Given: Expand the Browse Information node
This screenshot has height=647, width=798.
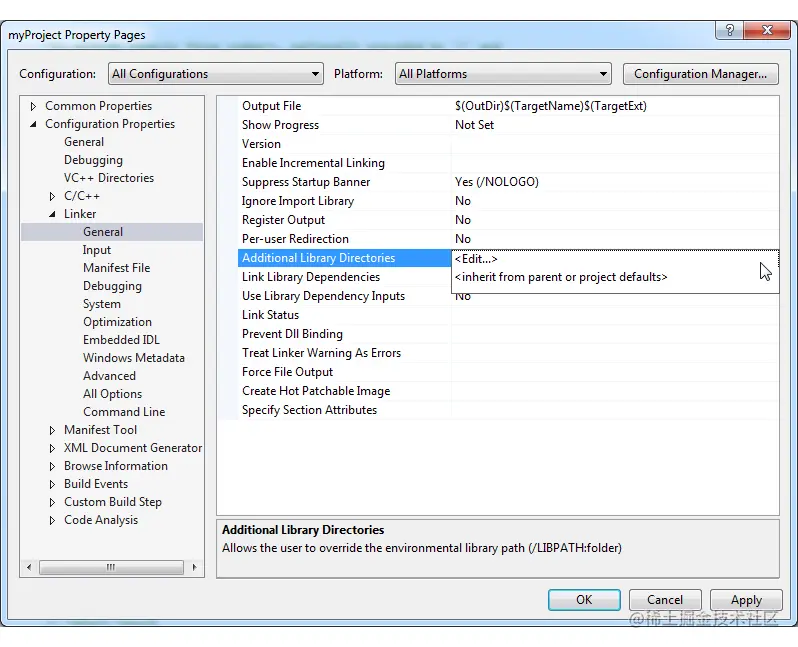Looking at the screenshot, I should tap(52, 466).
